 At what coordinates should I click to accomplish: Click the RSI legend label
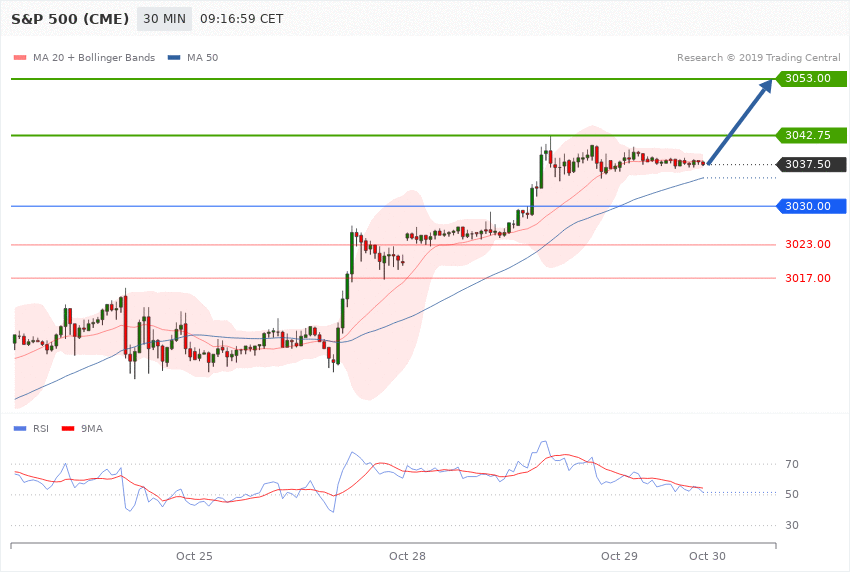tap(41, 429)
